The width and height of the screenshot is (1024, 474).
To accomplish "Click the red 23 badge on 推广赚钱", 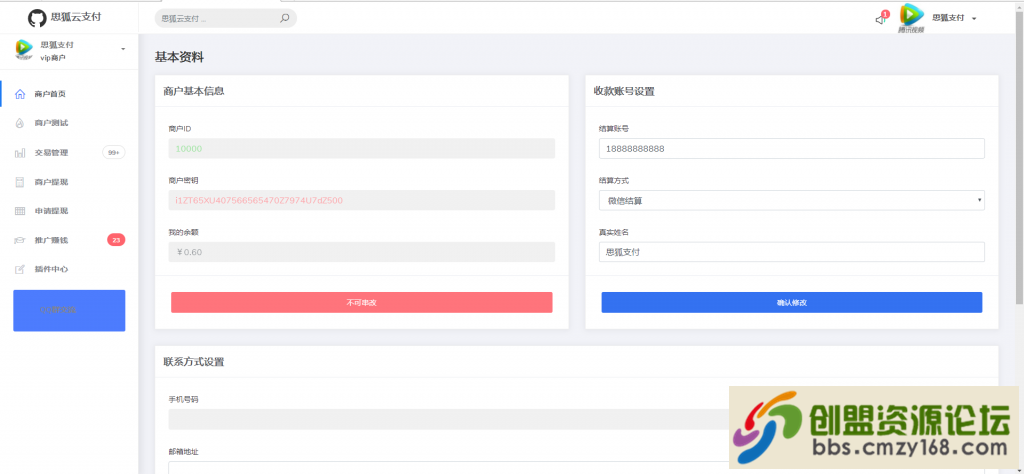I will 116,240.
